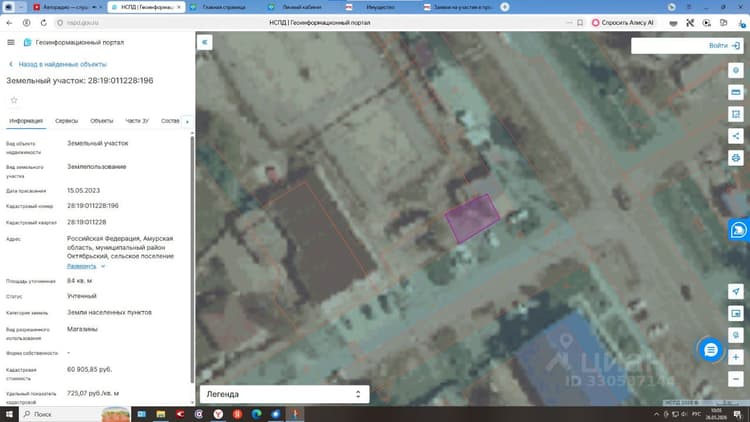
Task: Open the round blue chat message button
Action: click(710, 350)
